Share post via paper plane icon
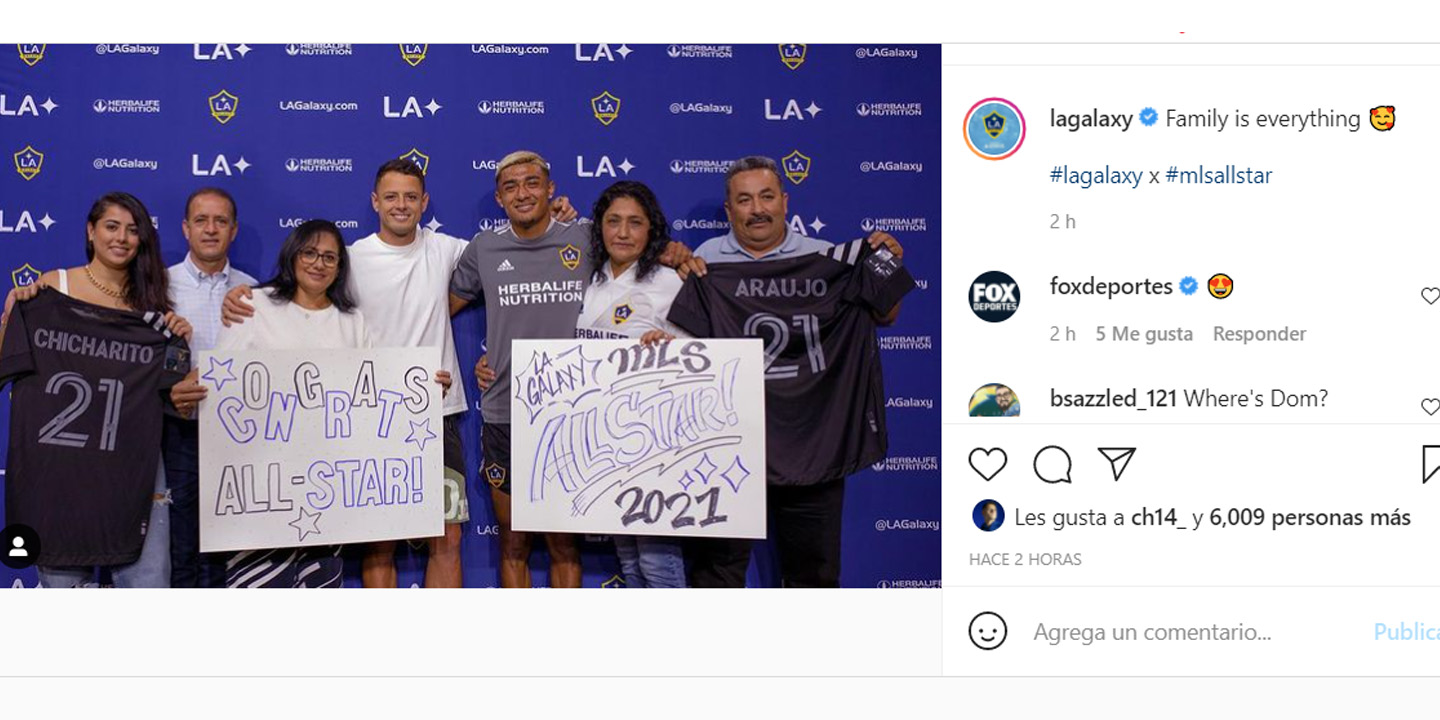 (1116, 463)
